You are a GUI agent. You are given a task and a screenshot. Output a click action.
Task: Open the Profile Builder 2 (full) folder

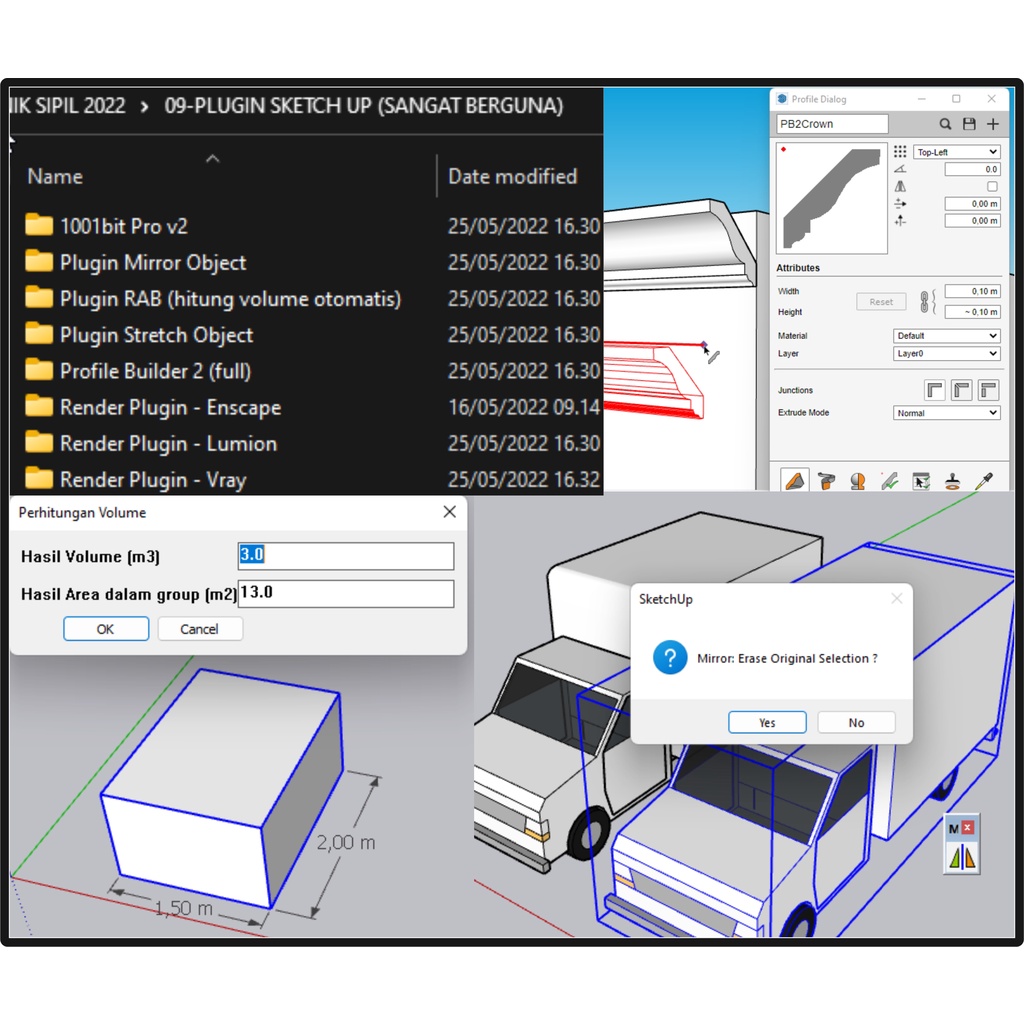155,371
